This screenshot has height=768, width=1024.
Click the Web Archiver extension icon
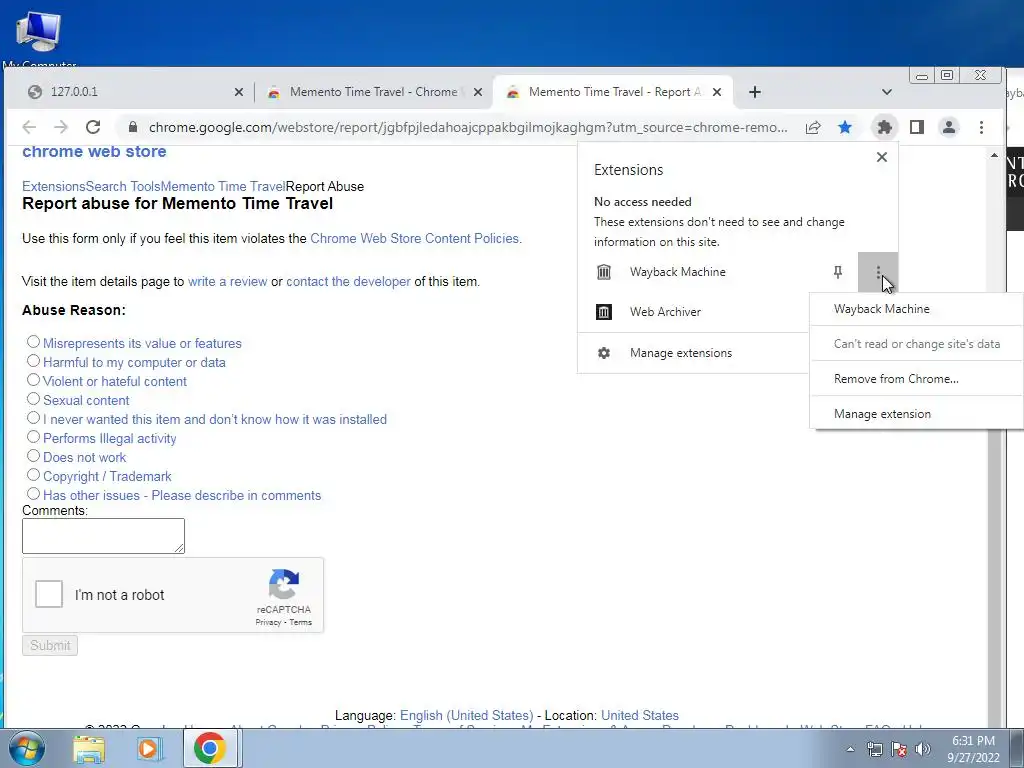[604, 312]
